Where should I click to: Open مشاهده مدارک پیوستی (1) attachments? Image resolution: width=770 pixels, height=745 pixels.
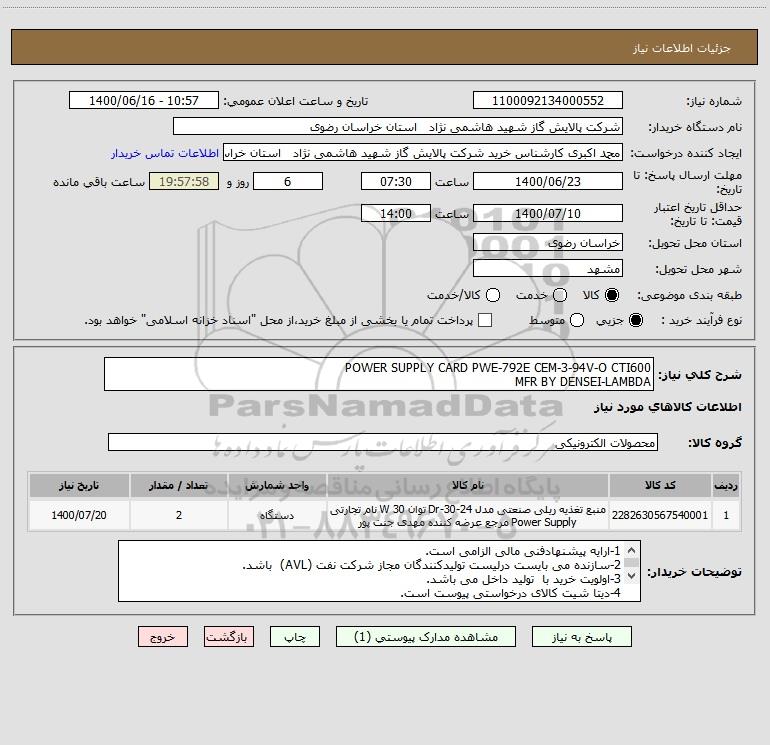pyautogui.click(x=426, y=637)
